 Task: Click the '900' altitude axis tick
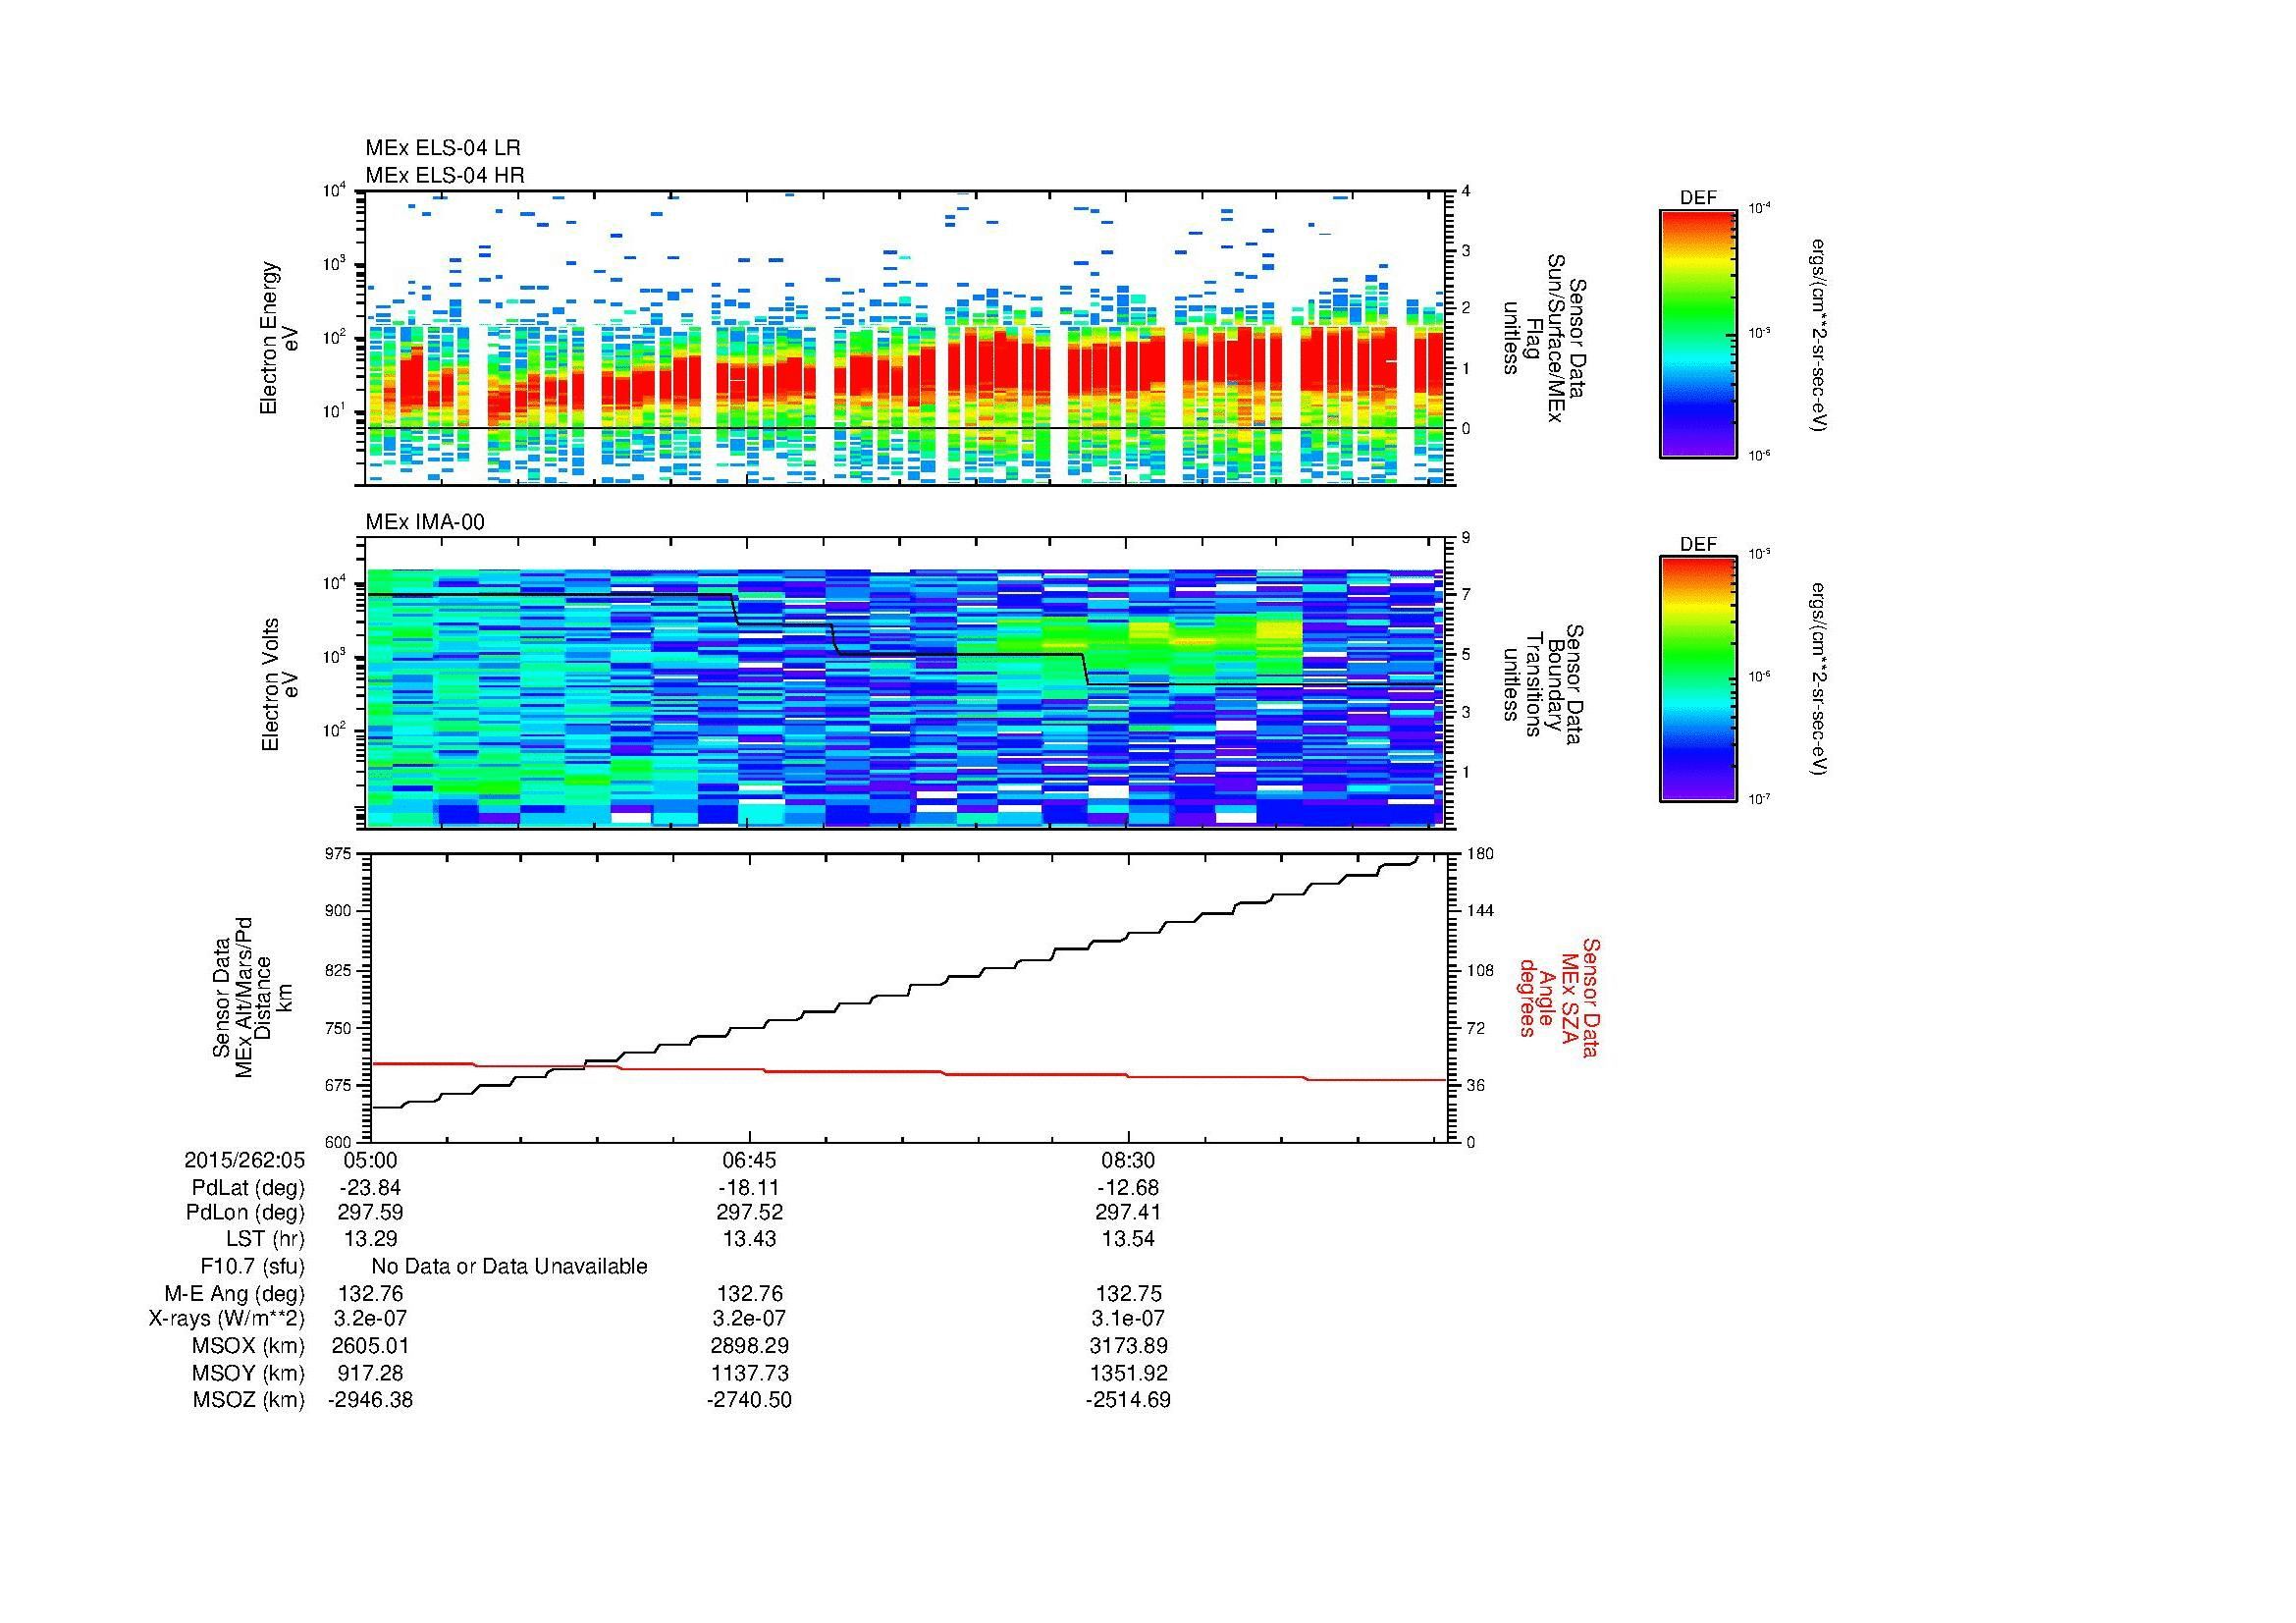(339, 911)
